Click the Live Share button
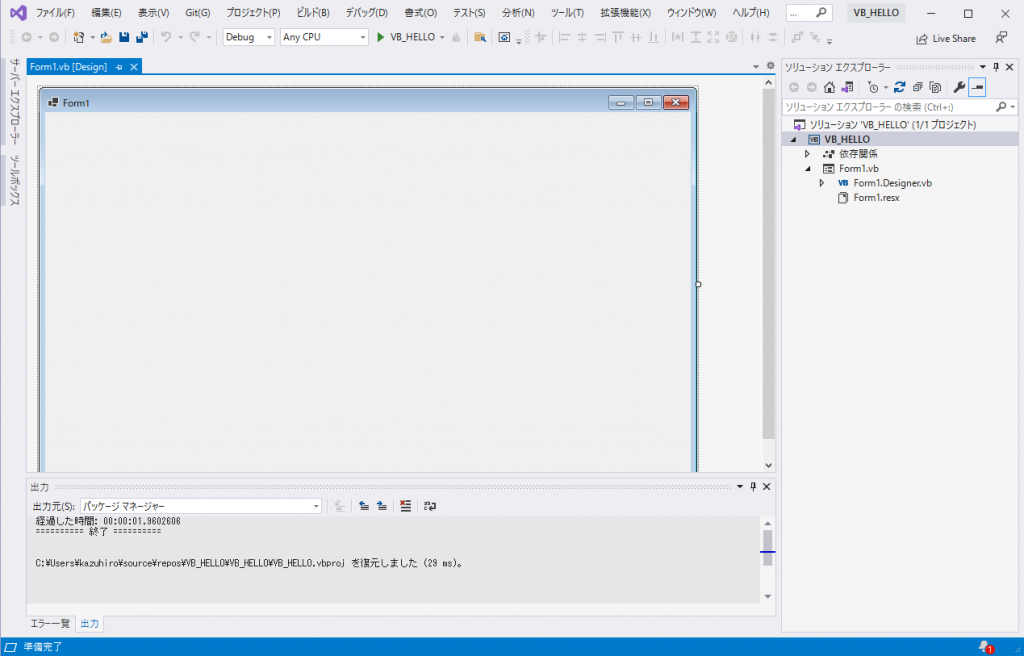 point(946,38)
